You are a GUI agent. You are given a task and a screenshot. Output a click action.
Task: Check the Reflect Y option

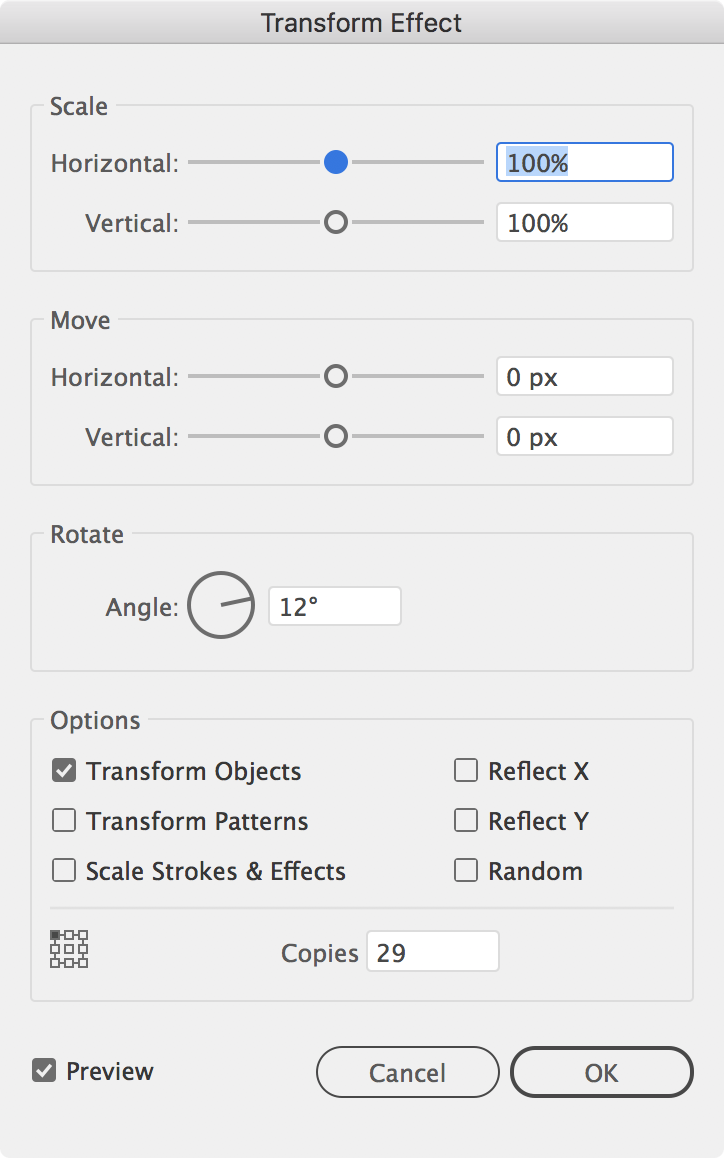[x=465, y=820]
